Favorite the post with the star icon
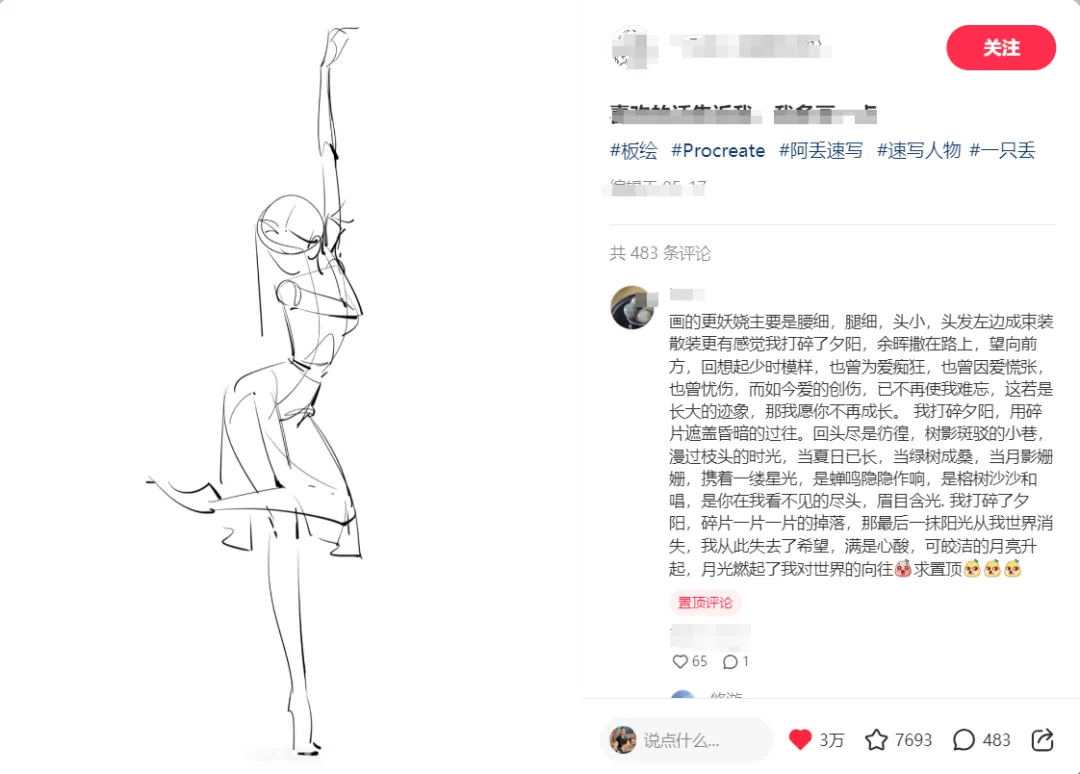The height and width of the screenshot is (774, 1080). coord(876,740)
